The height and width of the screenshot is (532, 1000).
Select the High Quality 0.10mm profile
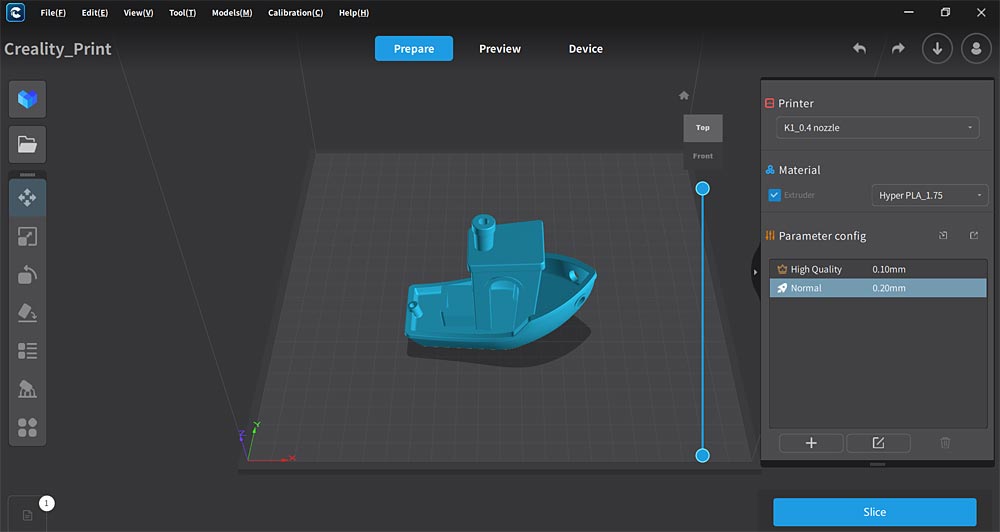click(x=878, y=269)
